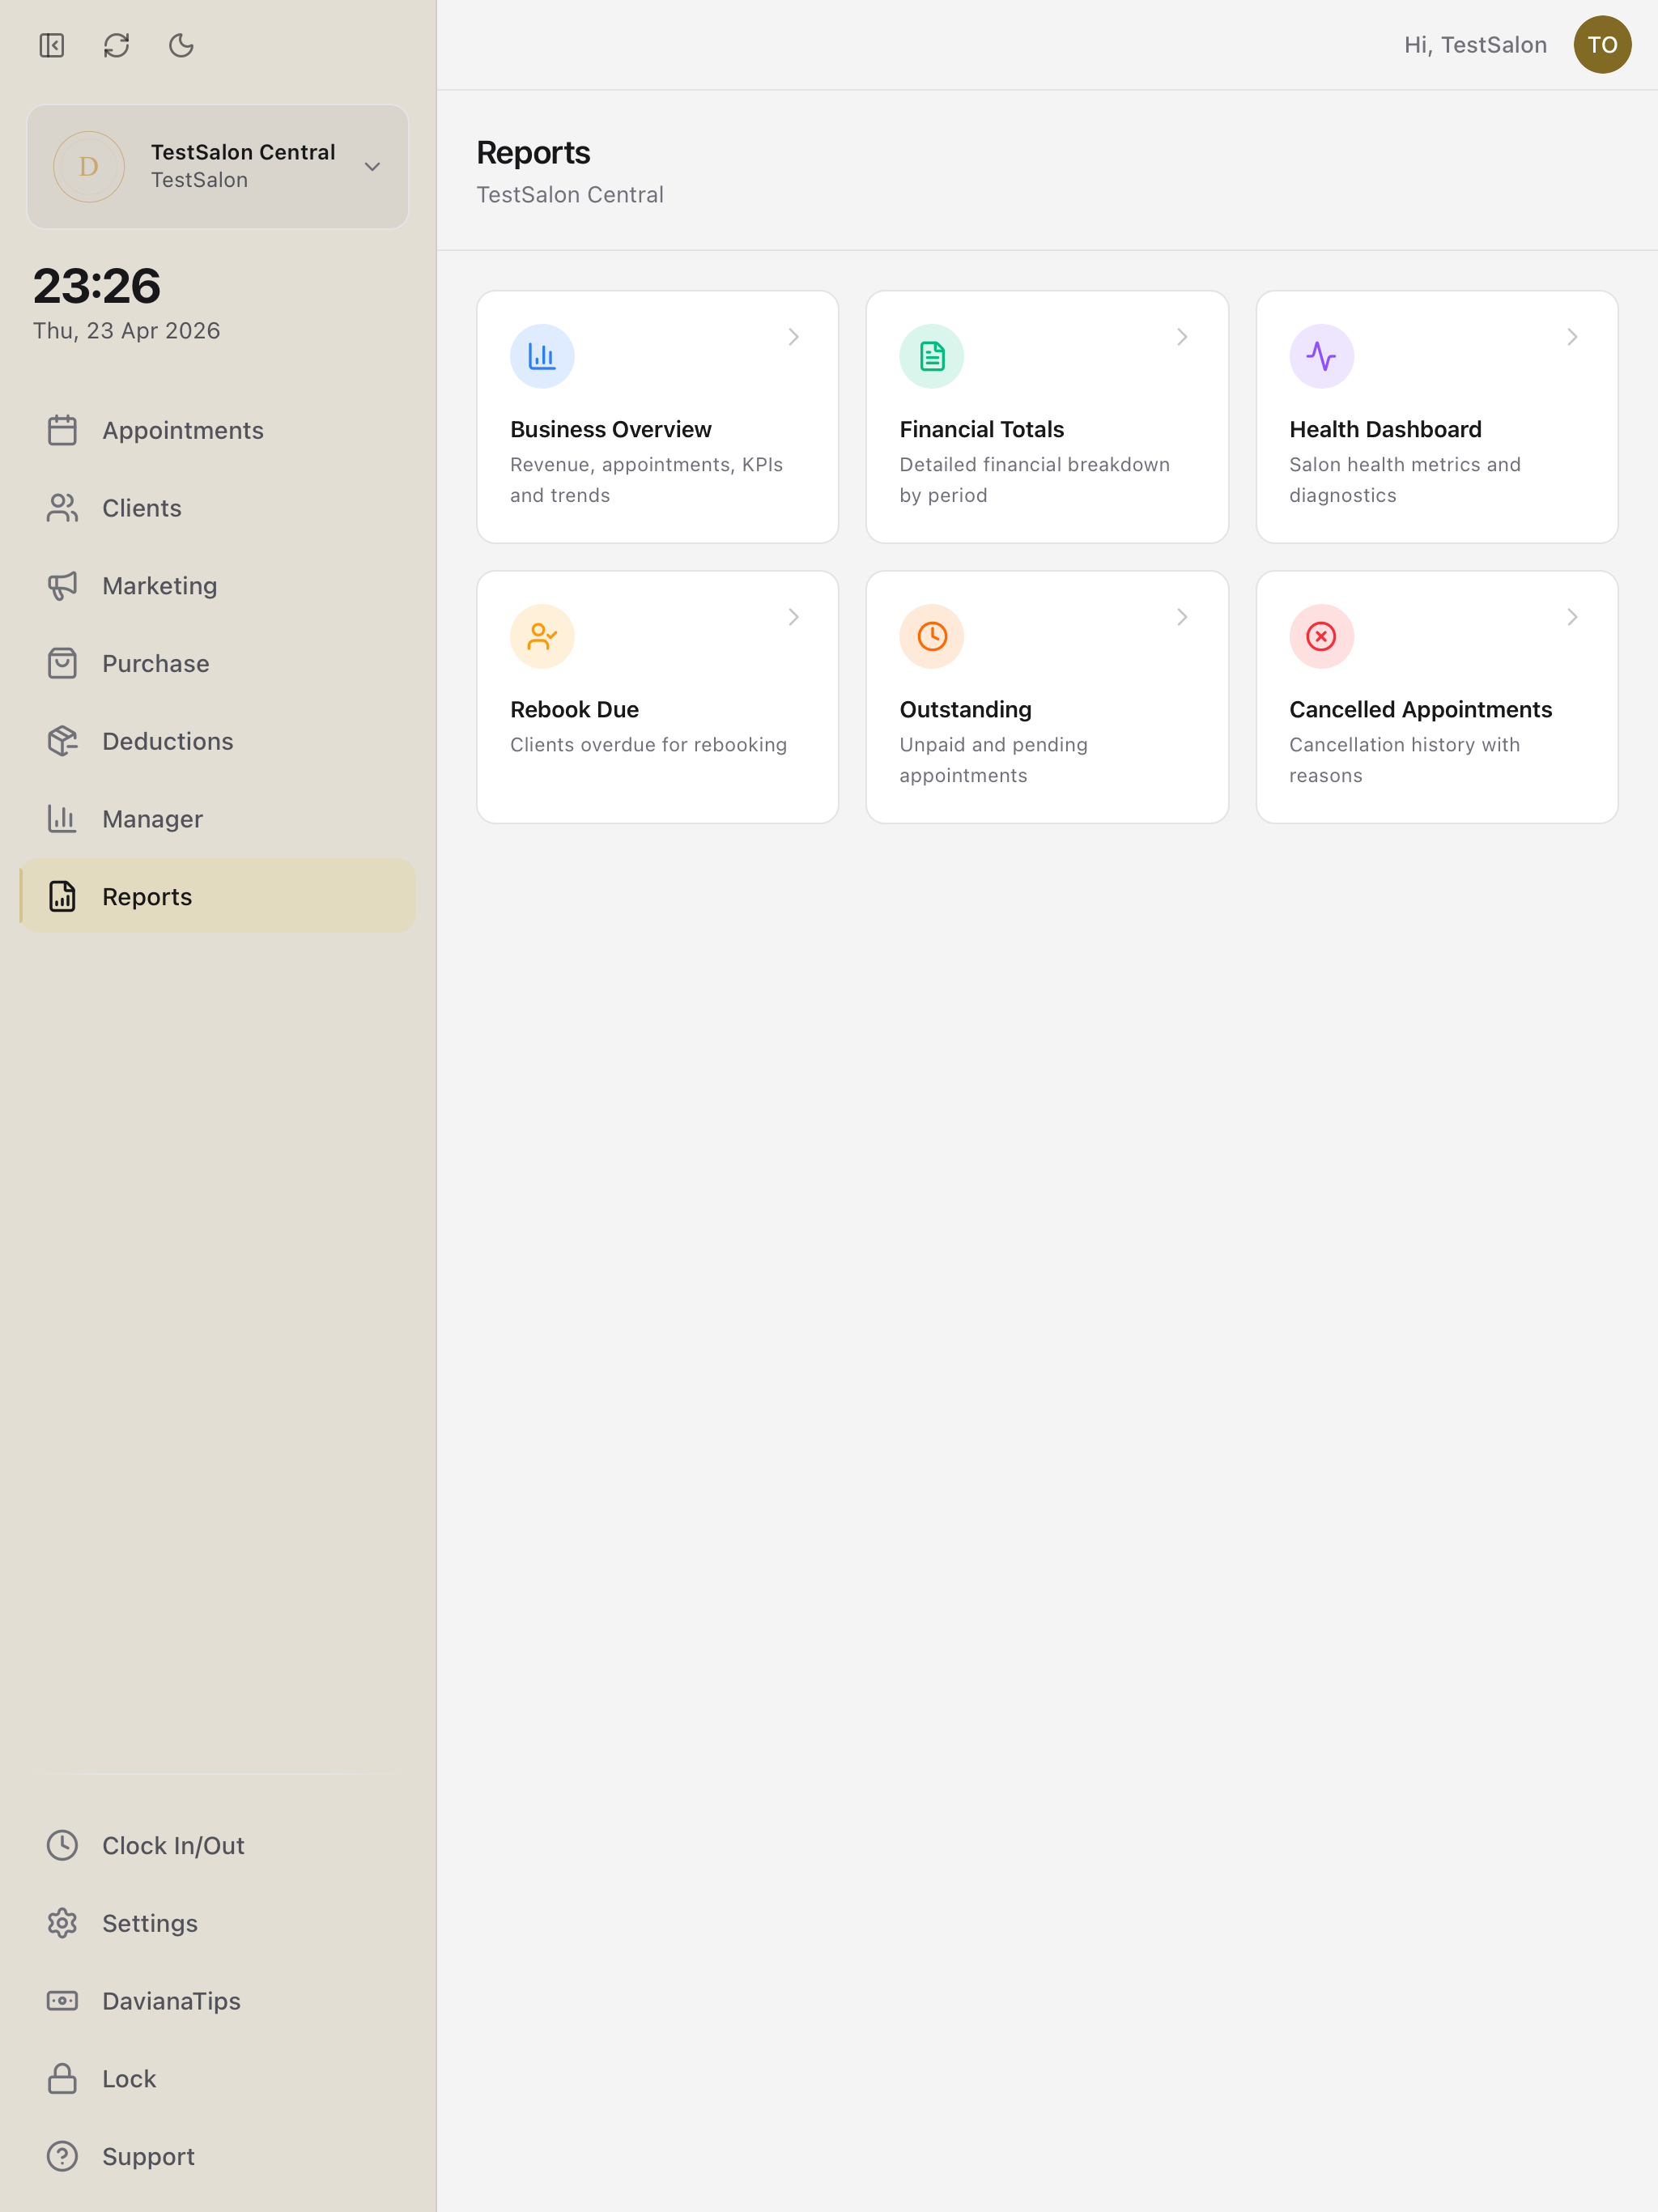The width and height of the screenshot is (1658, 2212).
Task: Open the Rebook Due report
Action: click(657, 697)
